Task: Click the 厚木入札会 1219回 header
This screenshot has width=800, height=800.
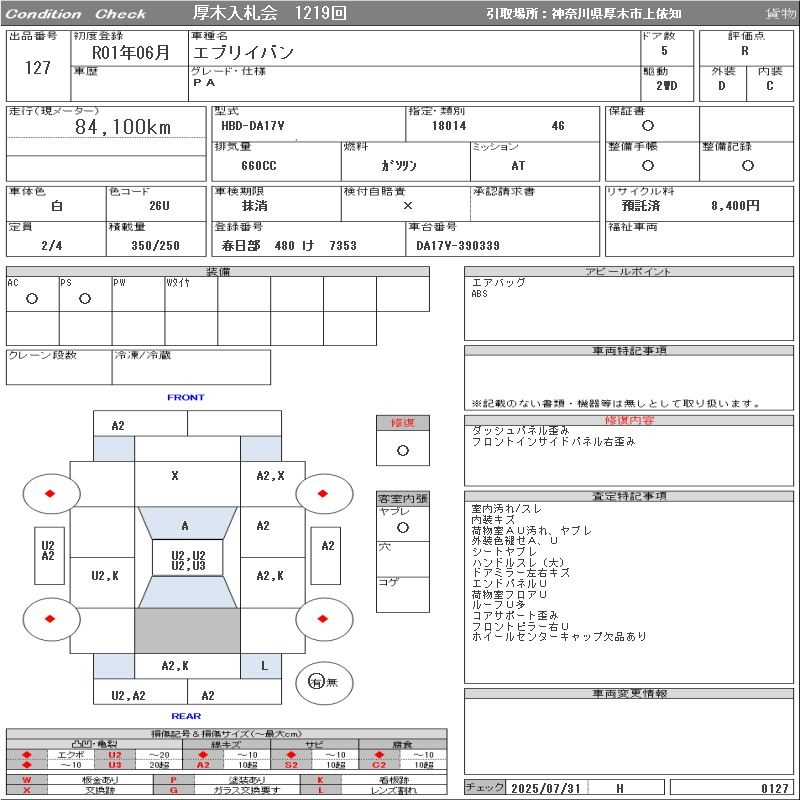Action: pos(269,13)
